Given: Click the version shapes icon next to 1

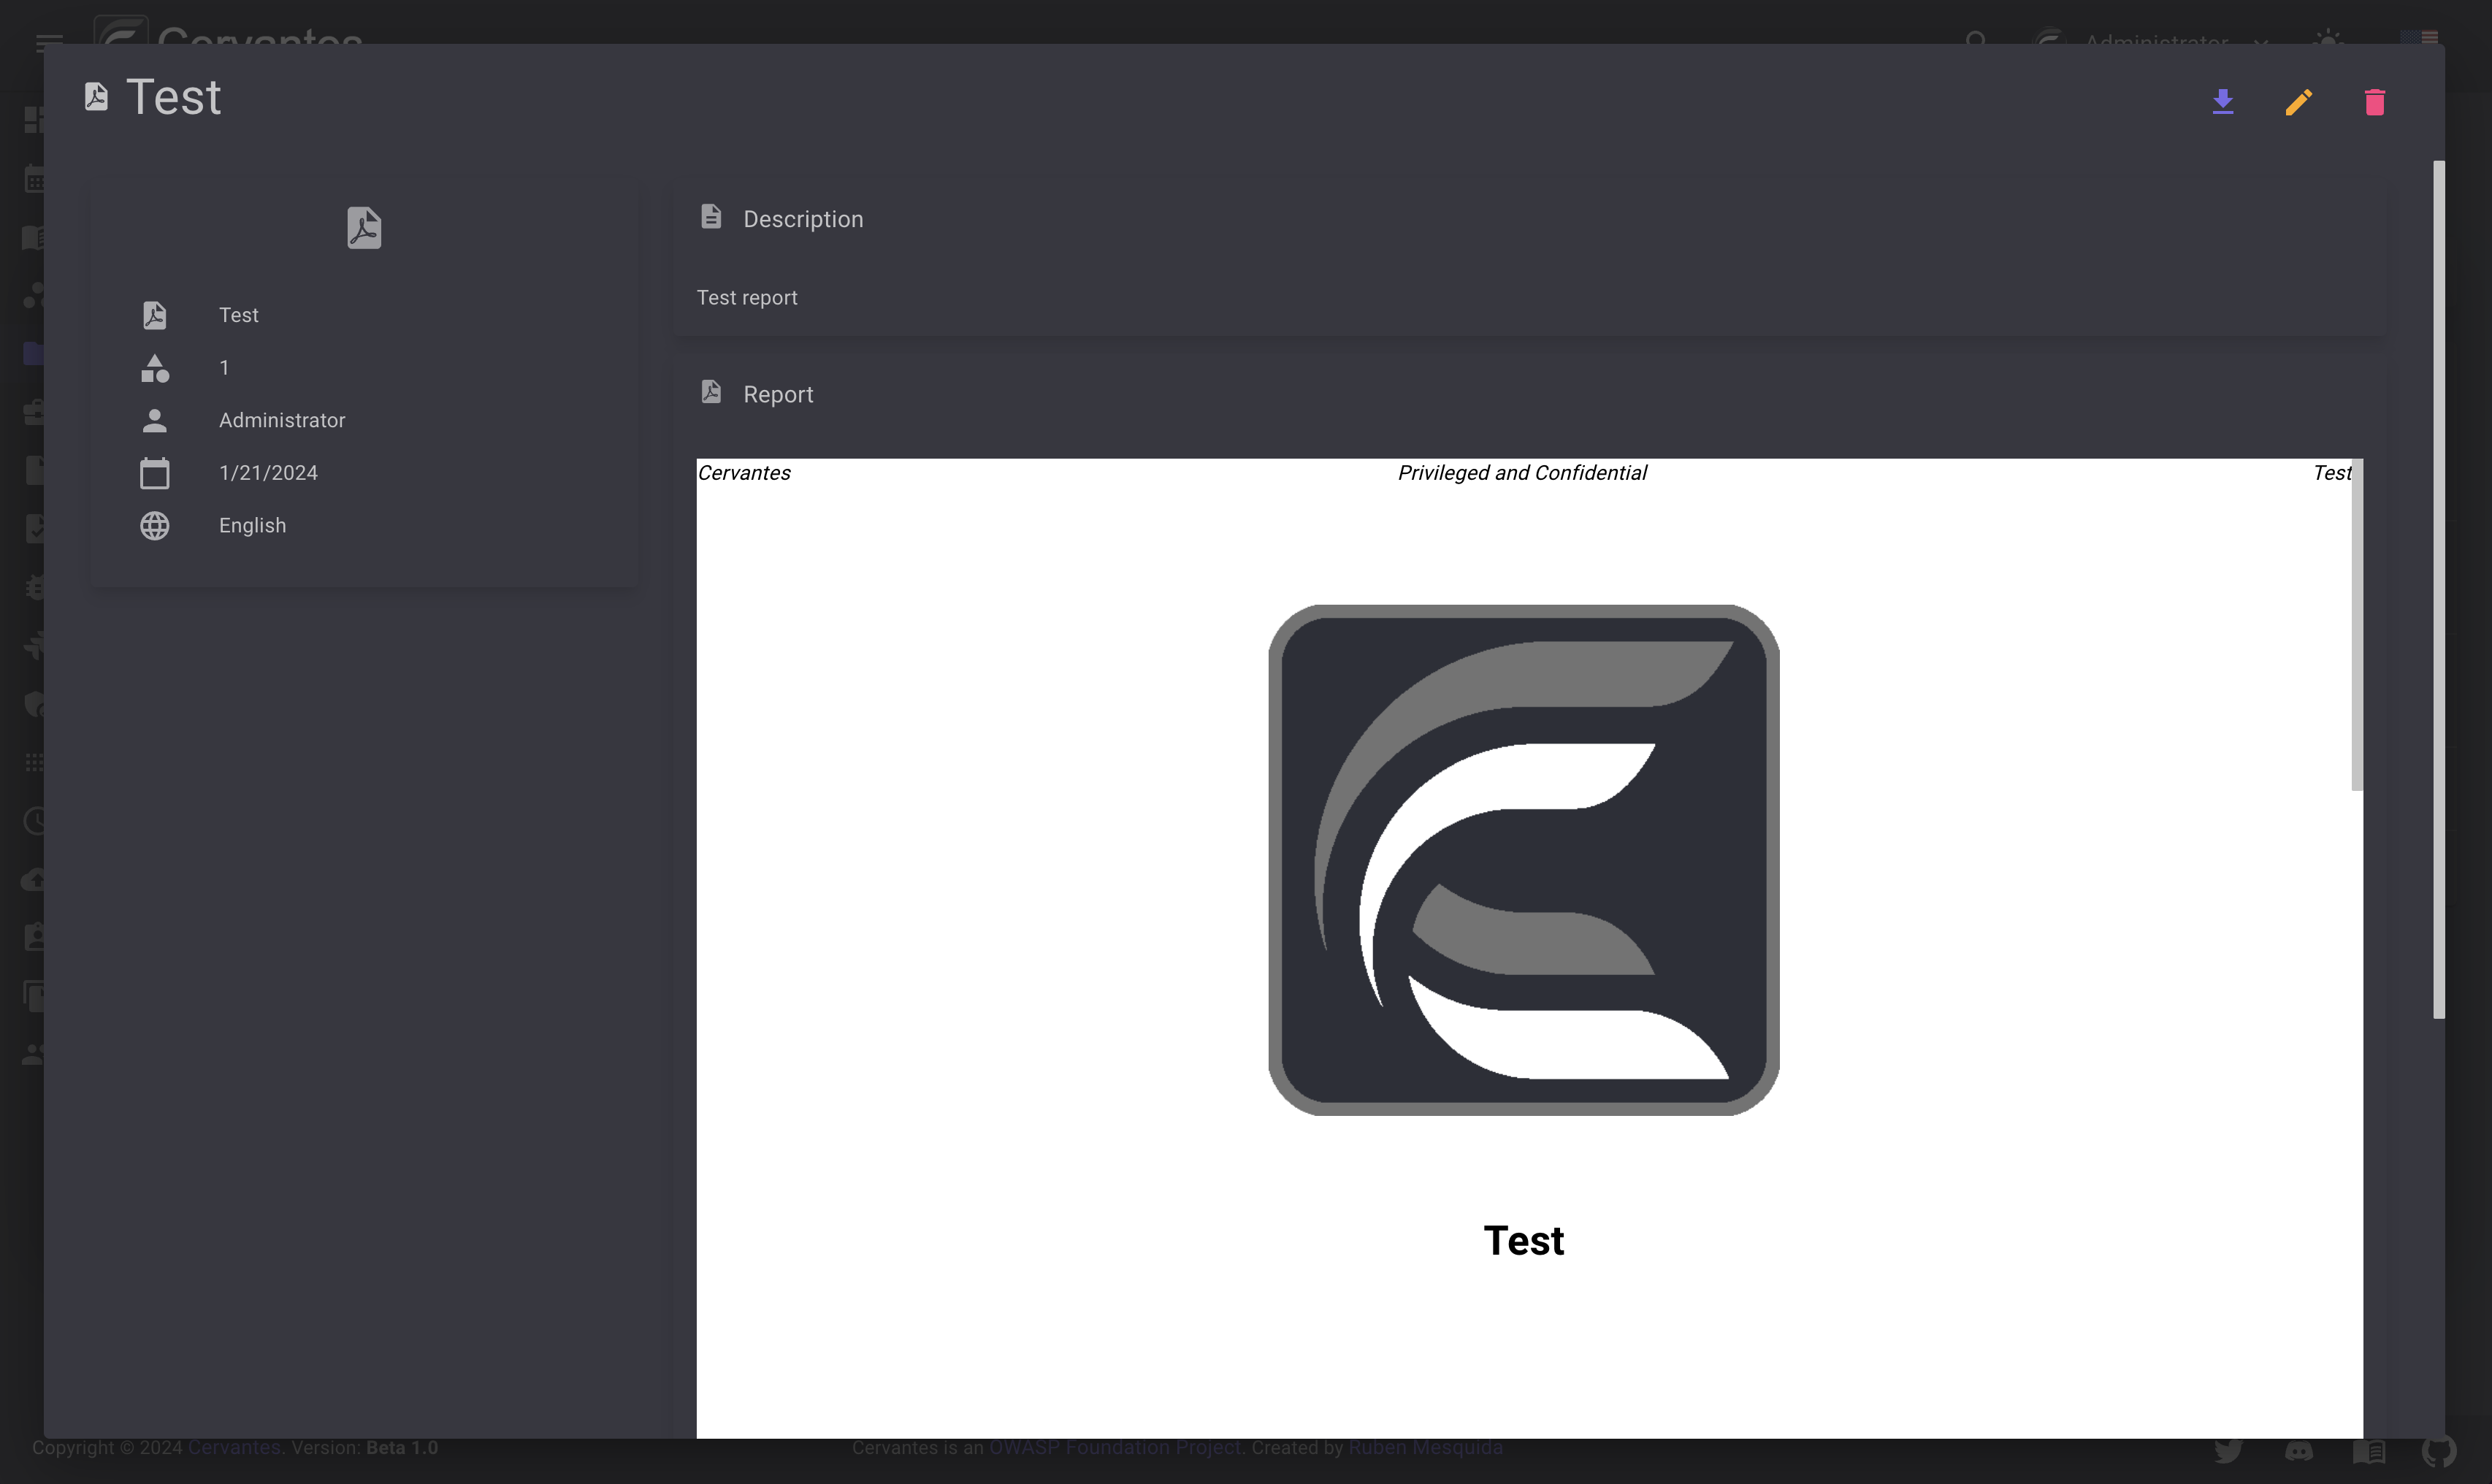Looking at the screenshot, I should pos(154,368).
